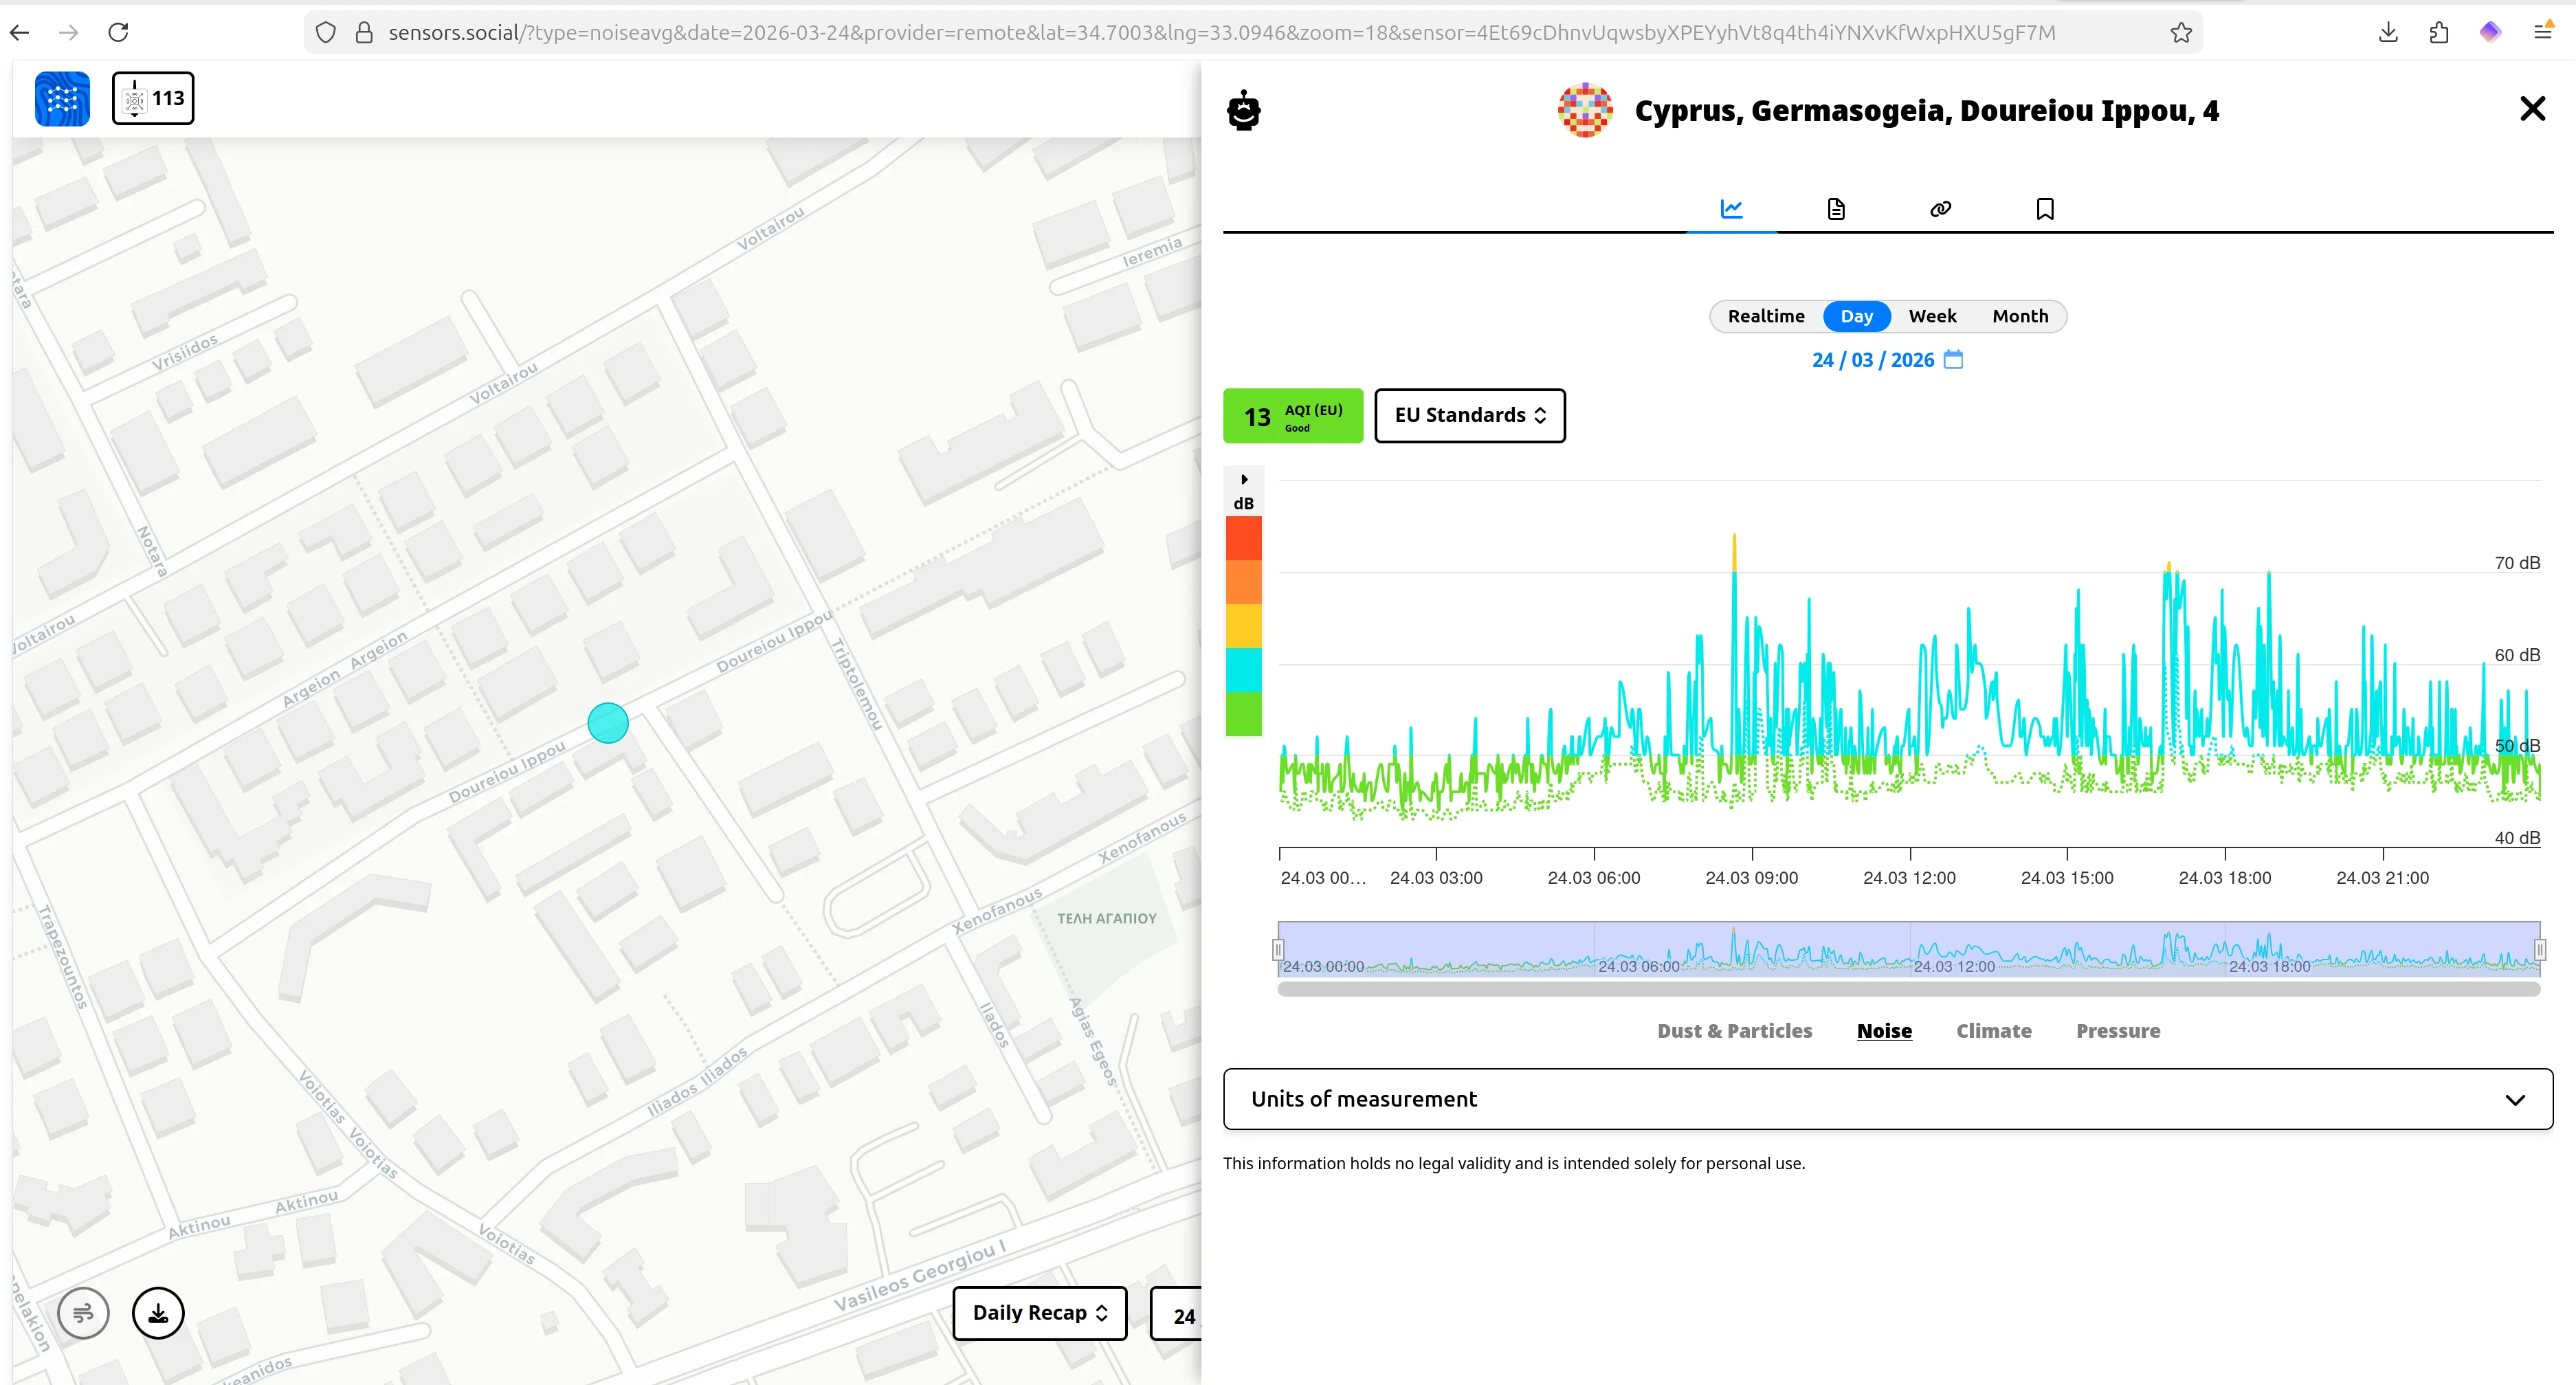Open the EU Standards dropdown
Screen dimensions: 2576x1385
pos(1469,415)
